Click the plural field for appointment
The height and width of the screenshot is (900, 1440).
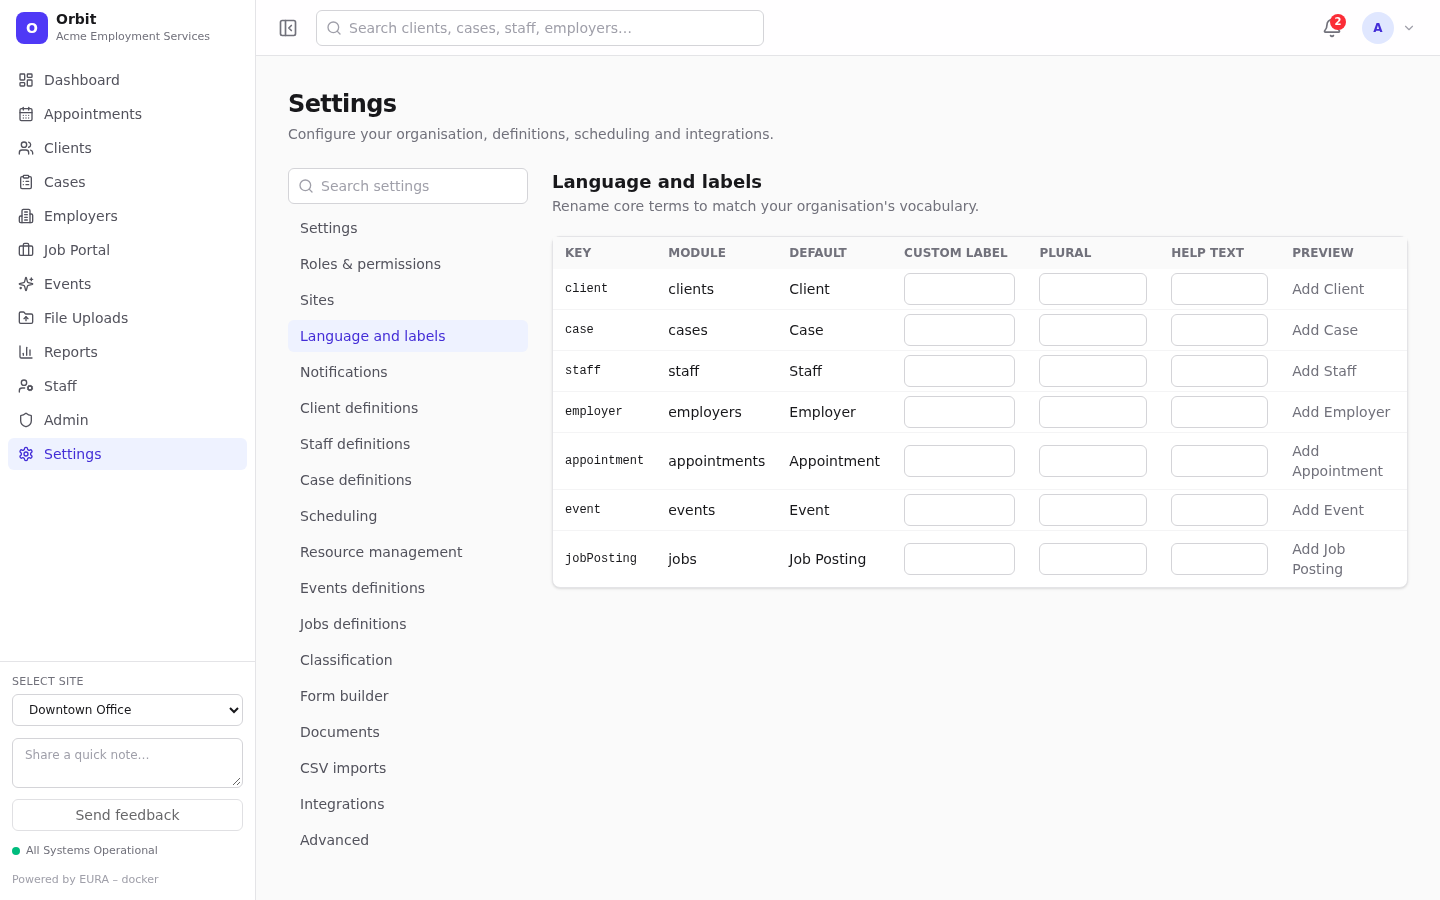(x=1093, y=461)
